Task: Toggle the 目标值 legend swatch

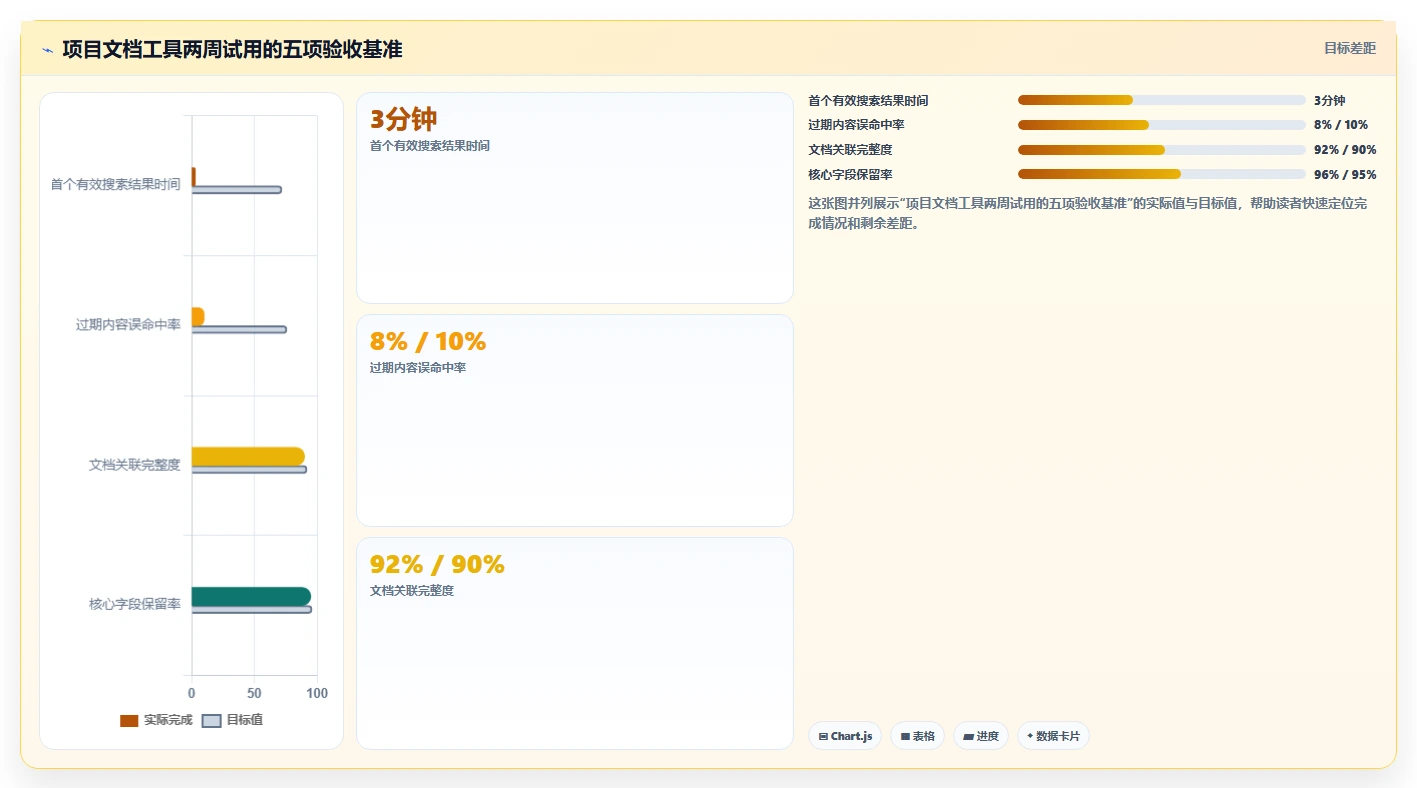Action: coord(212,721)
